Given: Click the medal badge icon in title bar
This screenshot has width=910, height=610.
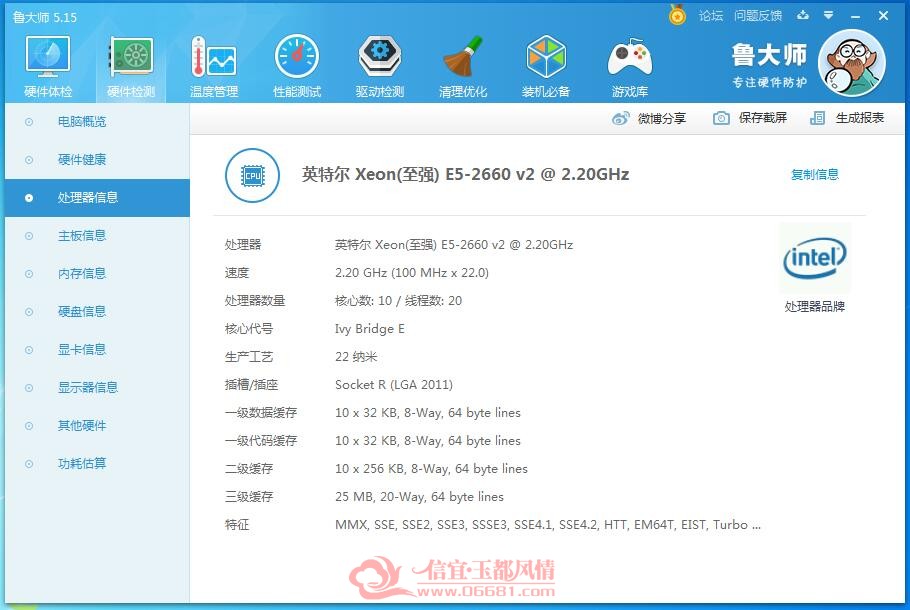Looking at the screenshot, I should pyautogui.click(x=677, y=15).
